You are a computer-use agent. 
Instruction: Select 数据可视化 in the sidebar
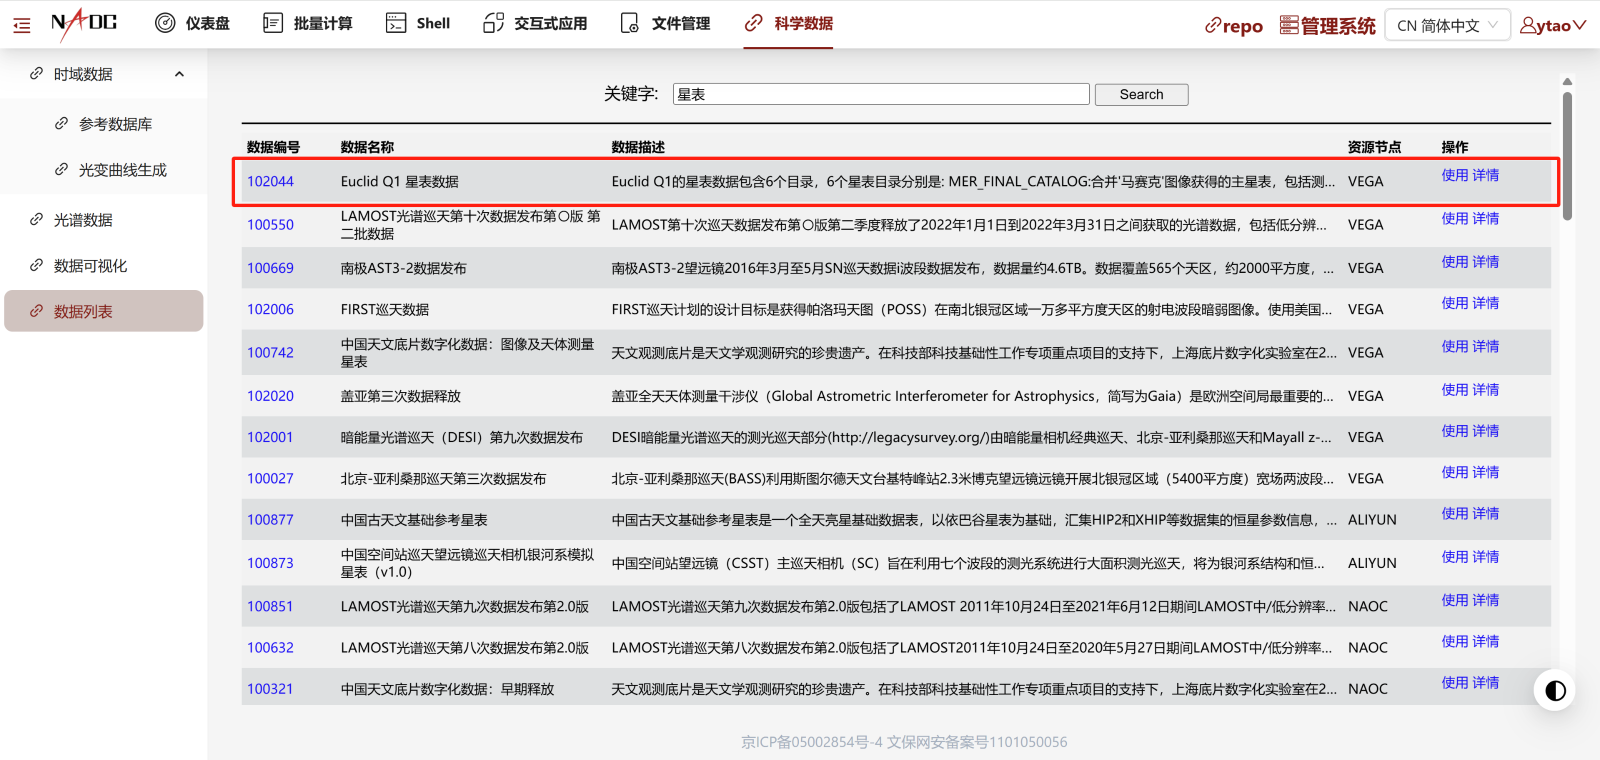pos(90,266)
